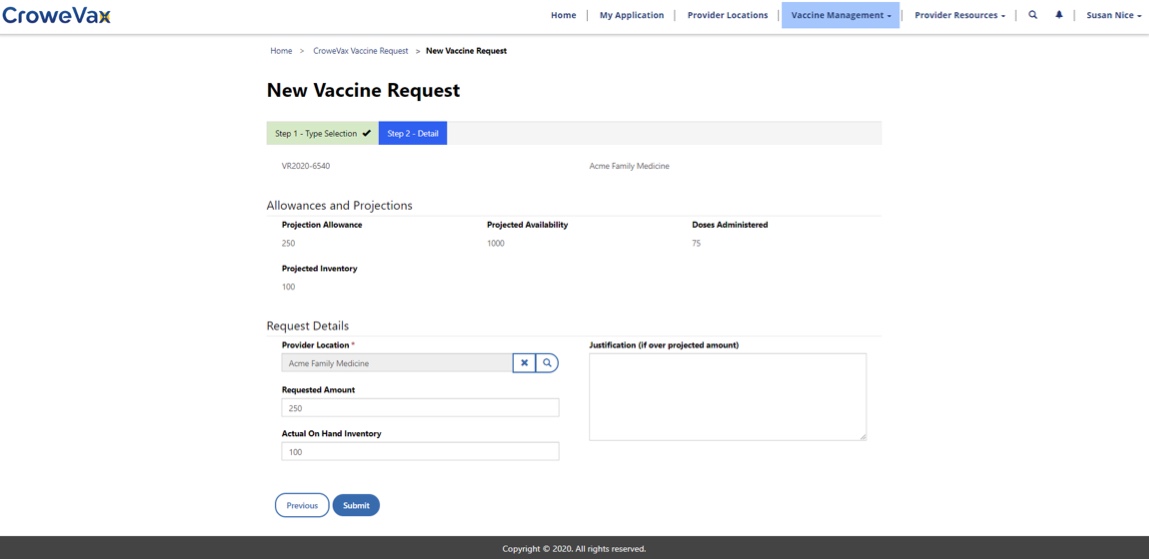Screen dimensions: 1149x559
Task: Focus the Requested Amount input field
Action: point(420,408)
